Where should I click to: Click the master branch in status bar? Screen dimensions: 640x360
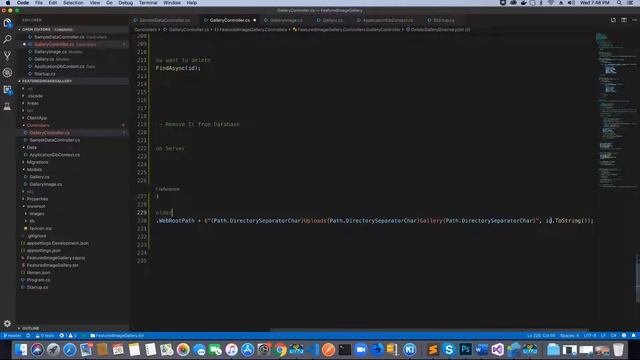12,336
